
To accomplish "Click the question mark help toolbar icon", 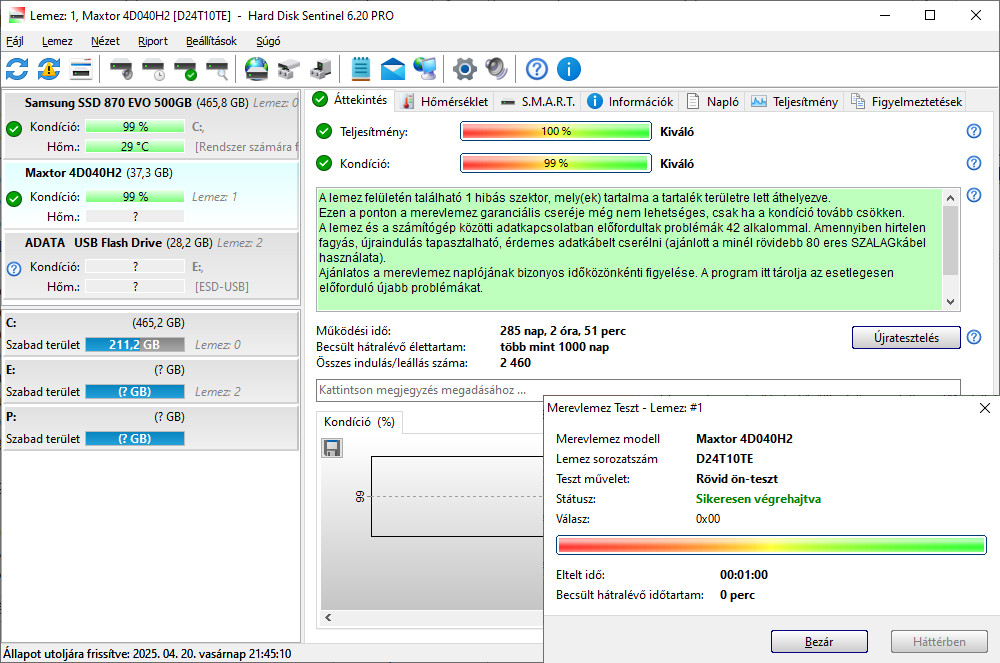I will coord(536,69).
